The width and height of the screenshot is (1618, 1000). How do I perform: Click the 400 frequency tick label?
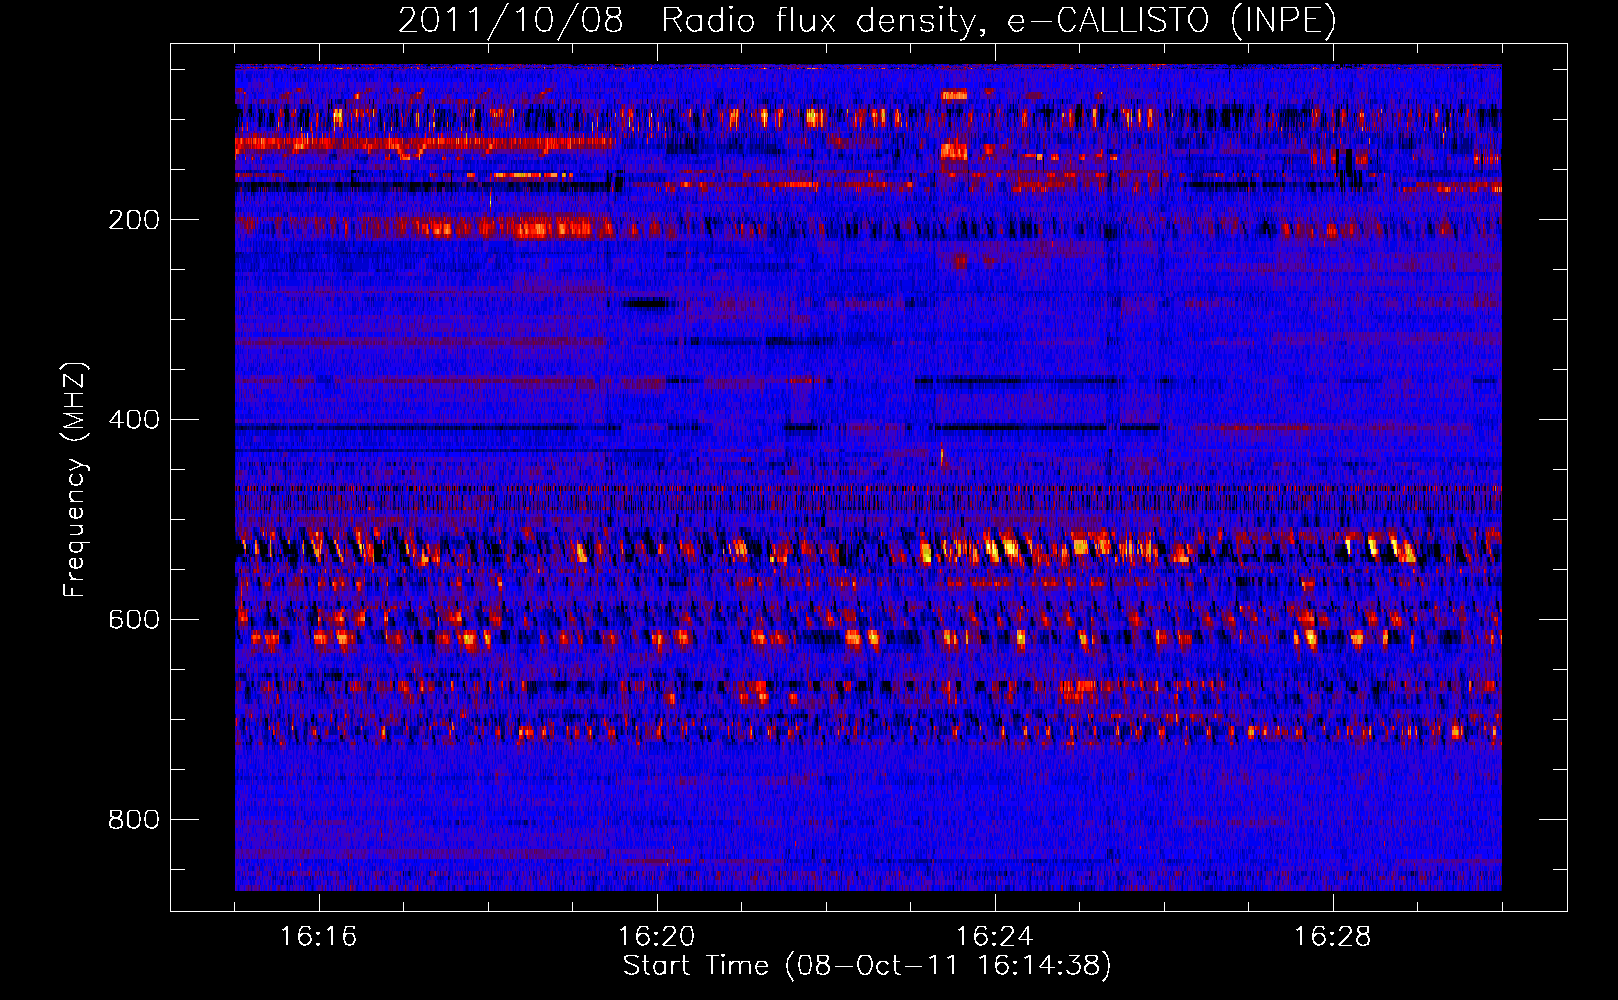134,420
